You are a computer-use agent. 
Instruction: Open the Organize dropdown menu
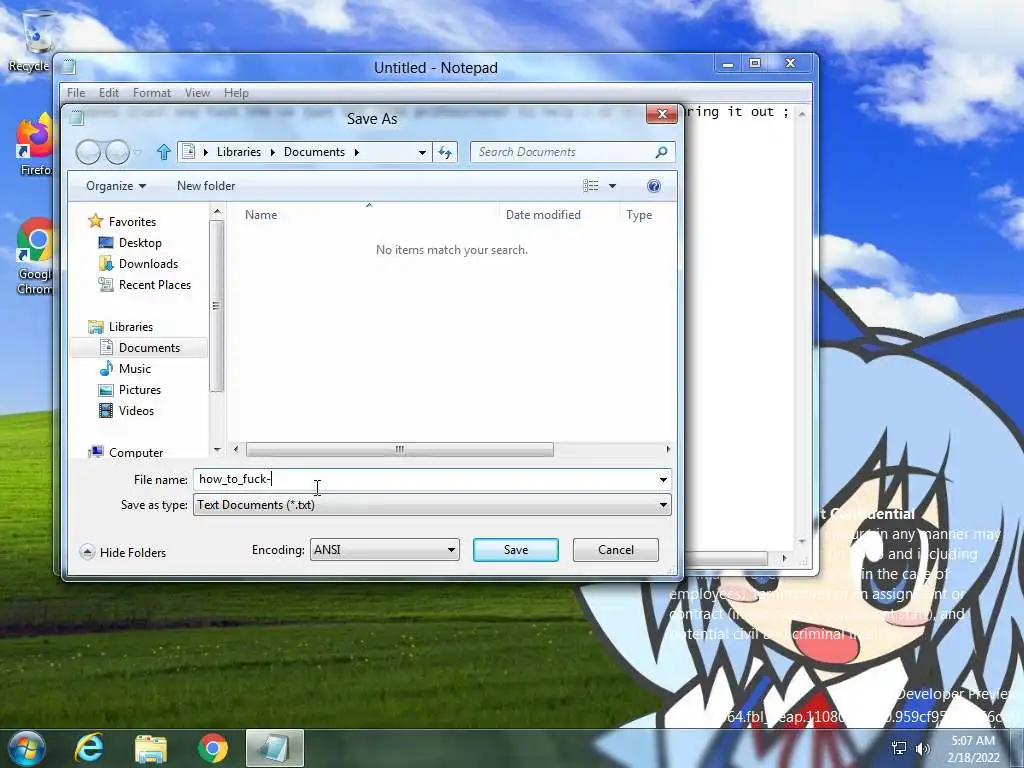116,186
